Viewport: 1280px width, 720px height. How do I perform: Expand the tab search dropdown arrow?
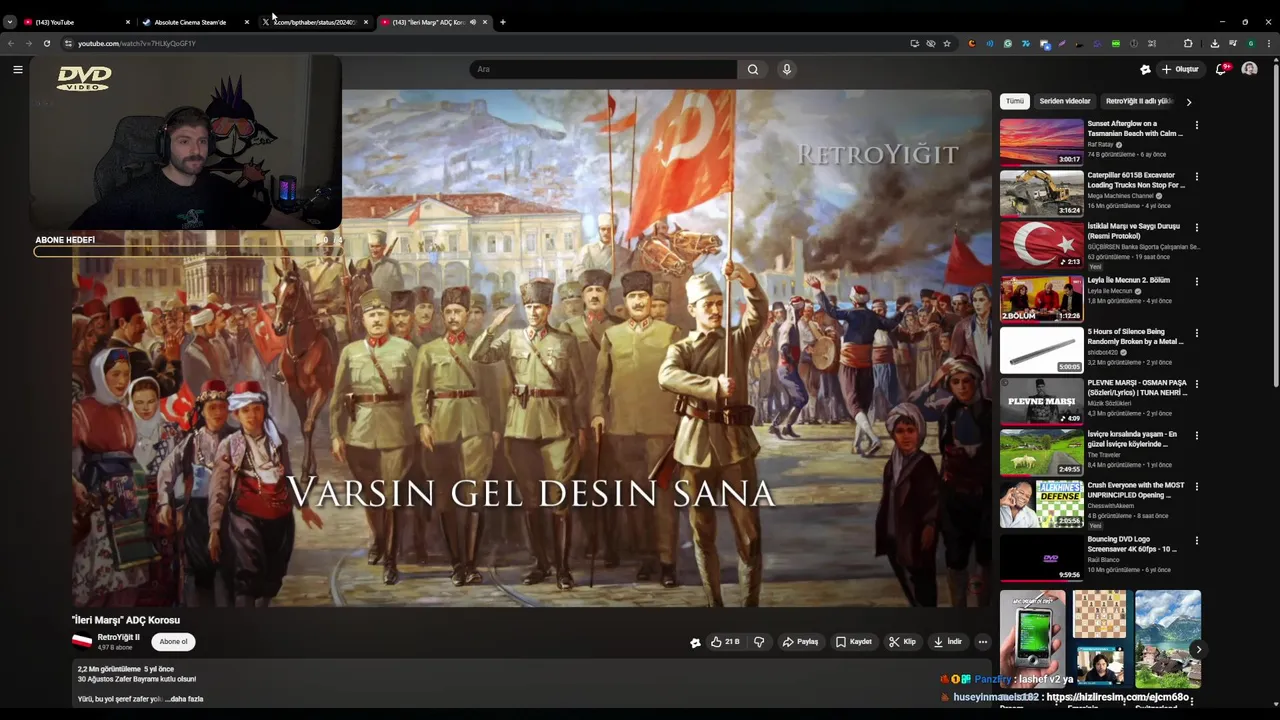point(9,22)
